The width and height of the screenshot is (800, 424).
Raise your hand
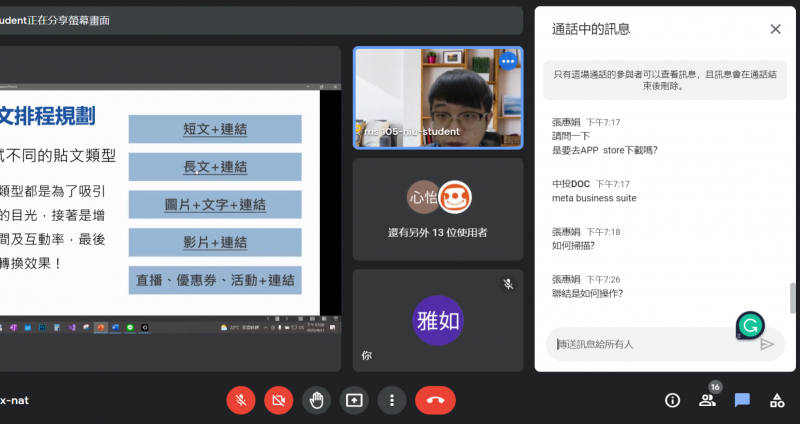coord(316,401)
